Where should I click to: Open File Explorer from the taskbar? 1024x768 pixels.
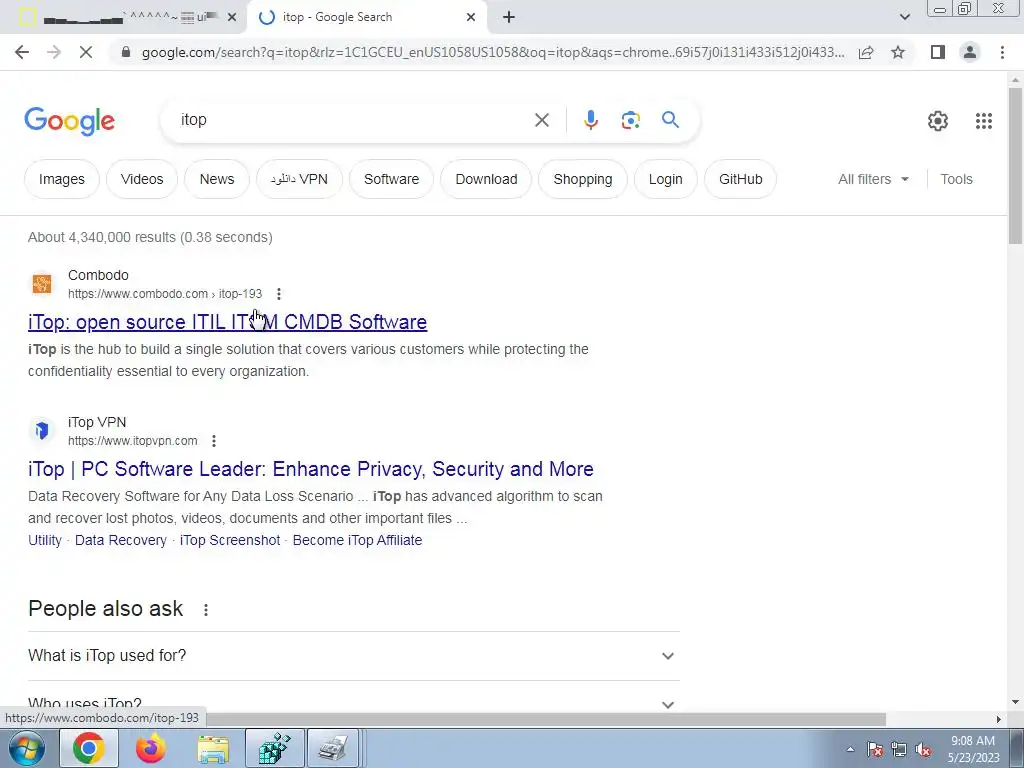pos(213,748)
